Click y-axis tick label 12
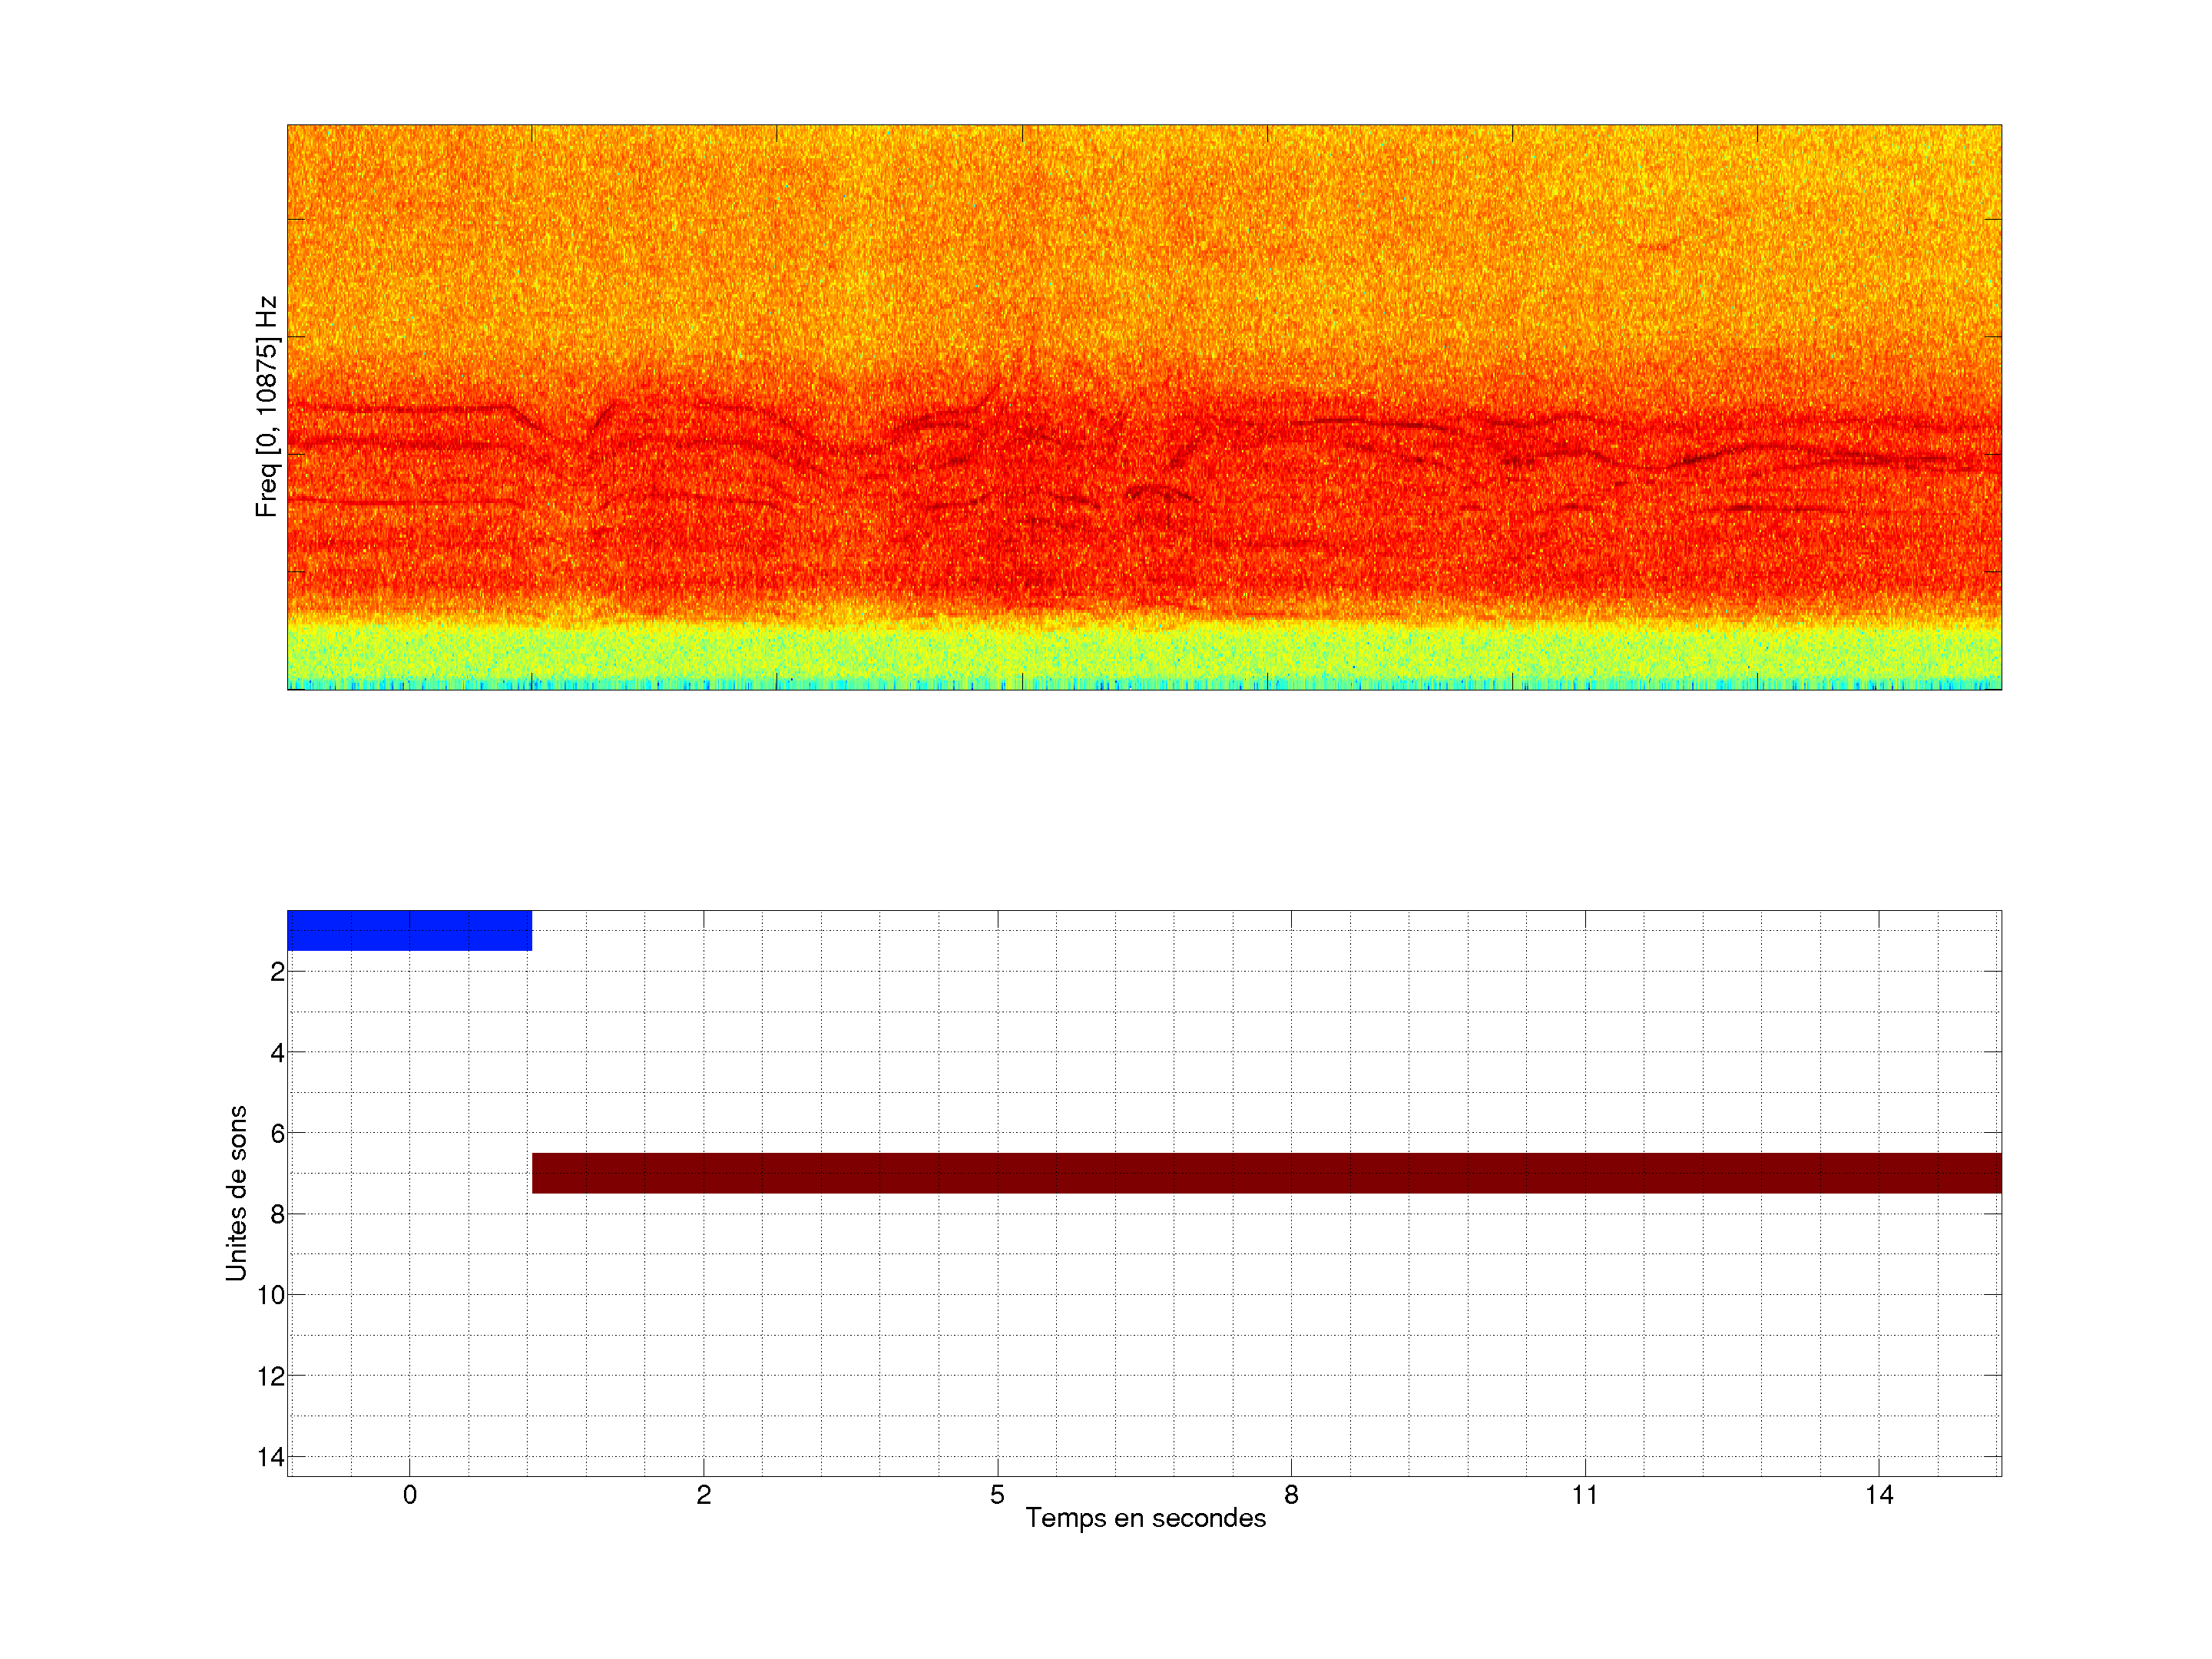Viewport: 2212px width, 1659px height. (271, 1377)
